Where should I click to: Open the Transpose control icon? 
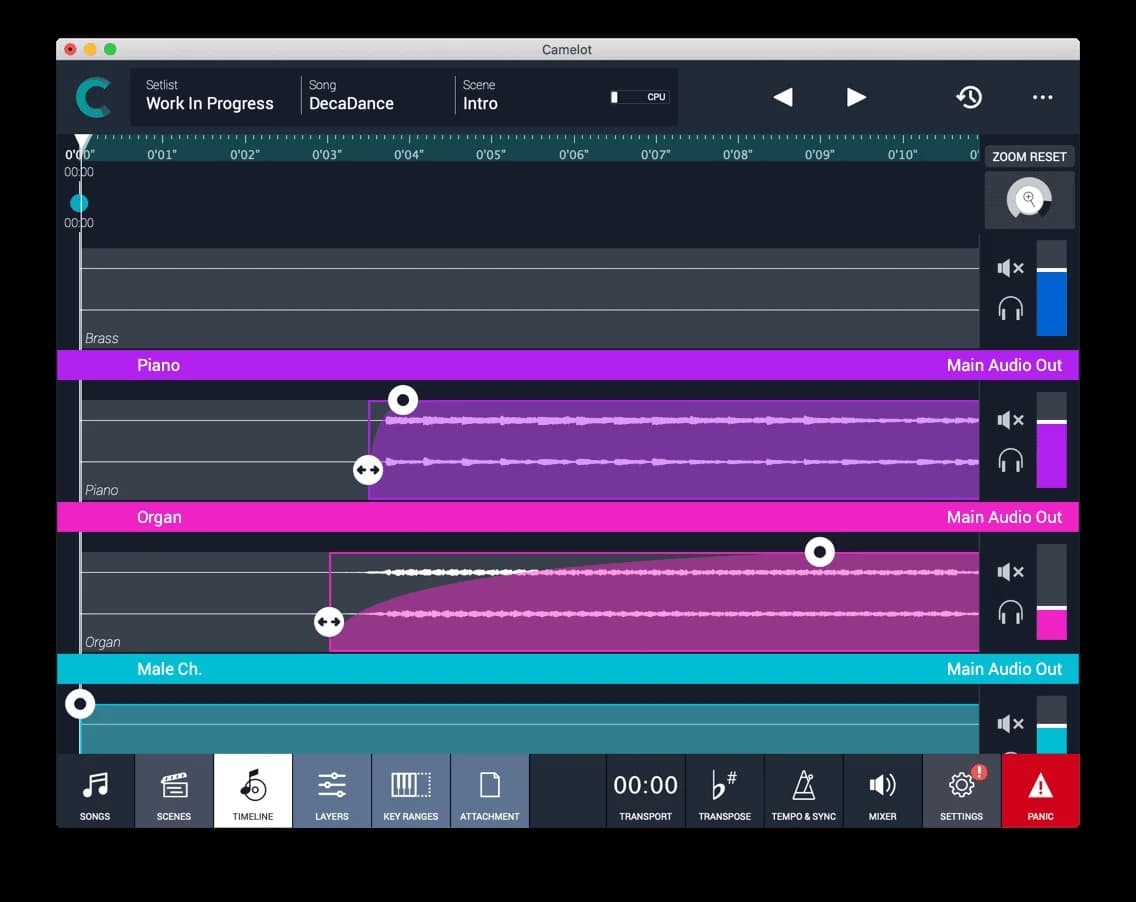pos(724,790)
